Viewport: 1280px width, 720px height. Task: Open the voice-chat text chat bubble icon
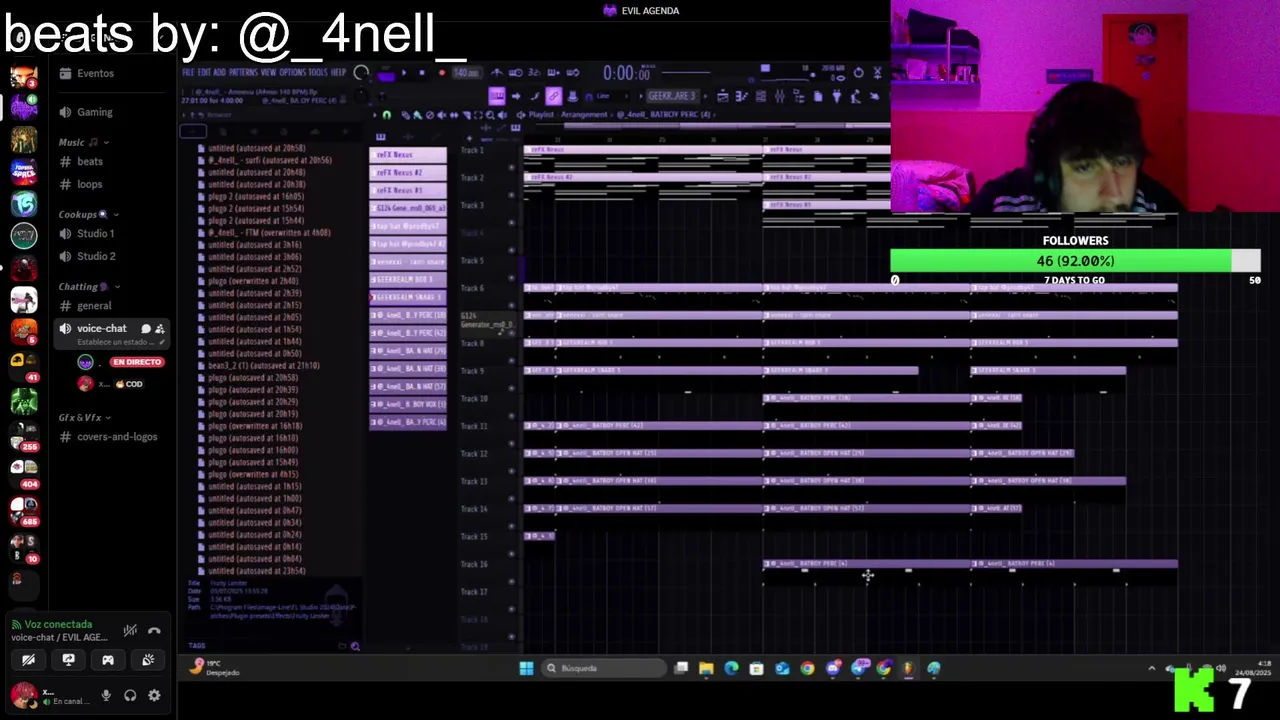146,328
